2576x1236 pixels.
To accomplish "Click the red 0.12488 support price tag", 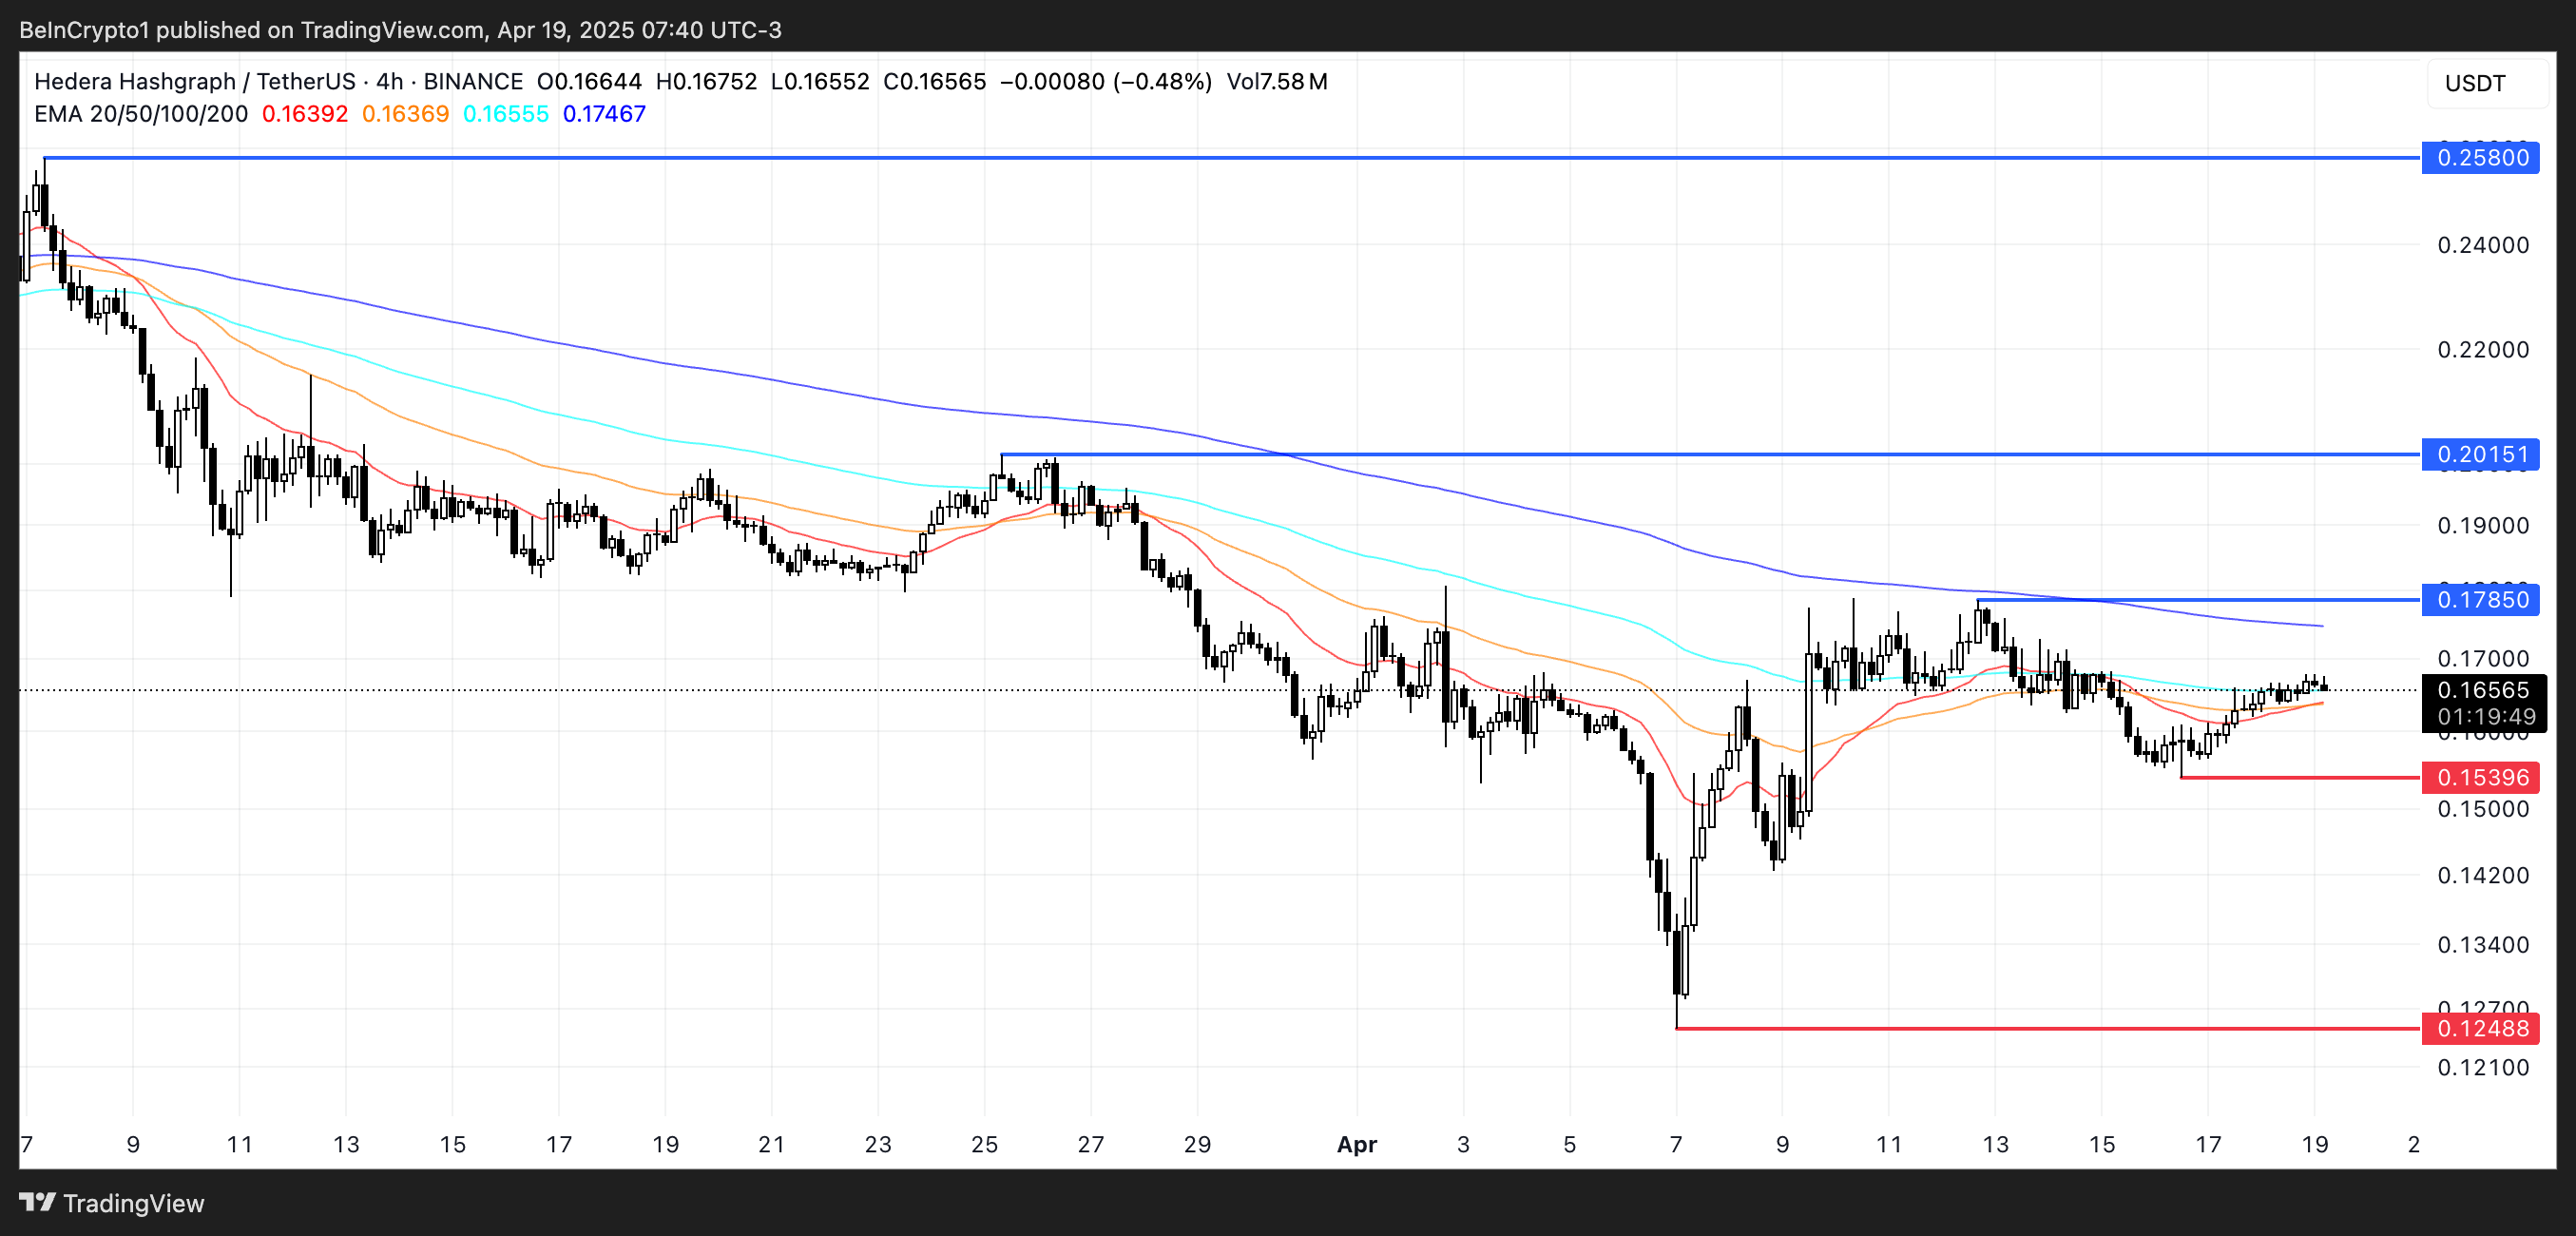I will (x=2481, y=1029).
